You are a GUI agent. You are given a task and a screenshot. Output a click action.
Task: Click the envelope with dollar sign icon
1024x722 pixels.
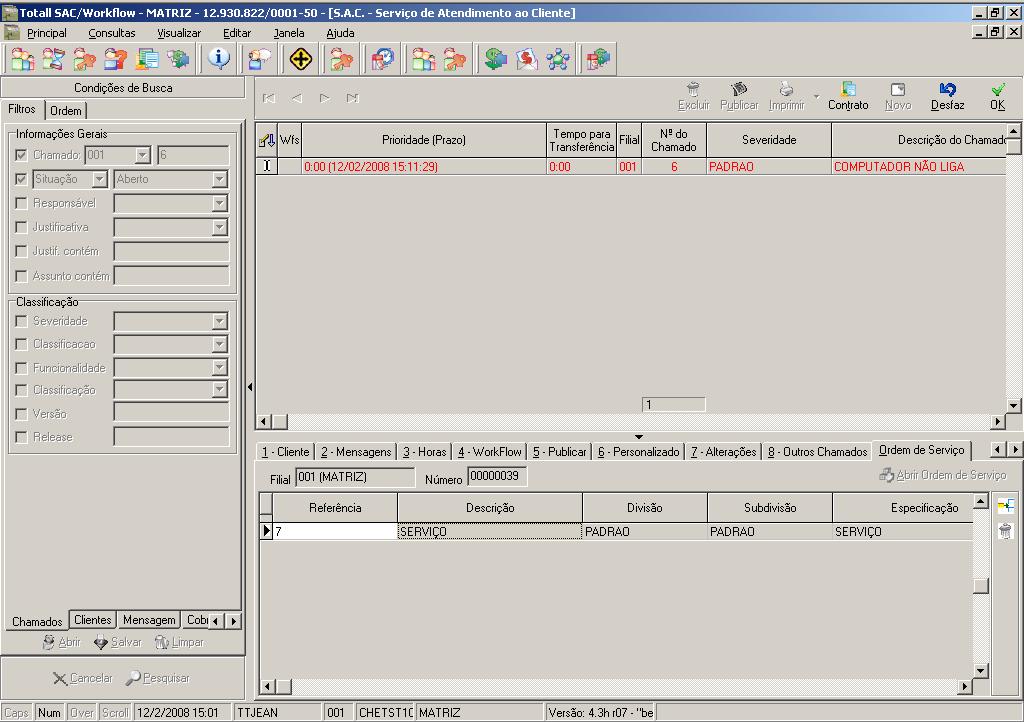click(526, 59)
